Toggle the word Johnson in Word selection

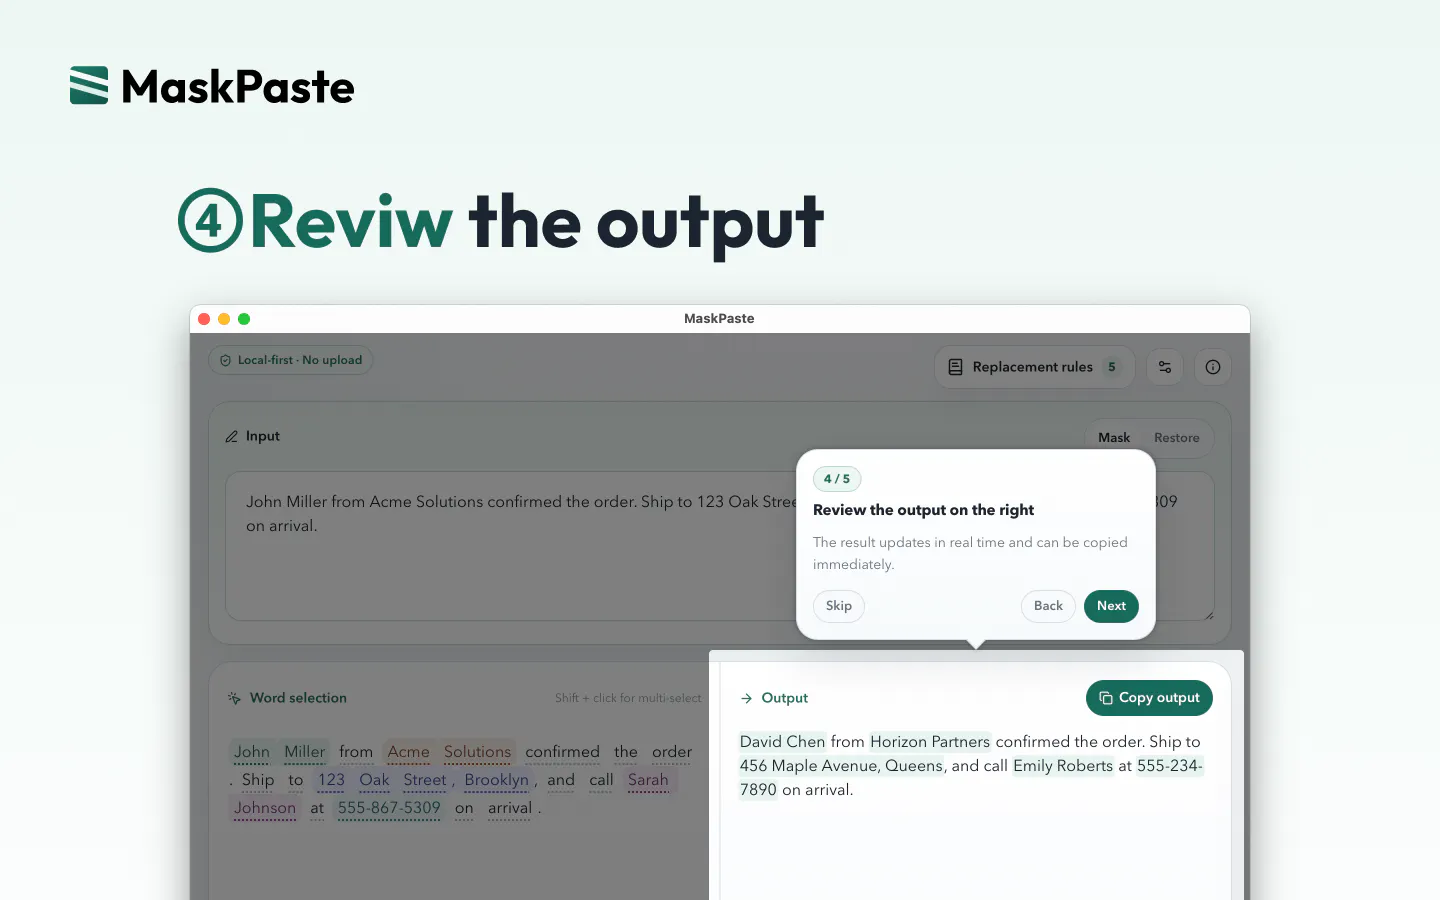tap(265, 808)
